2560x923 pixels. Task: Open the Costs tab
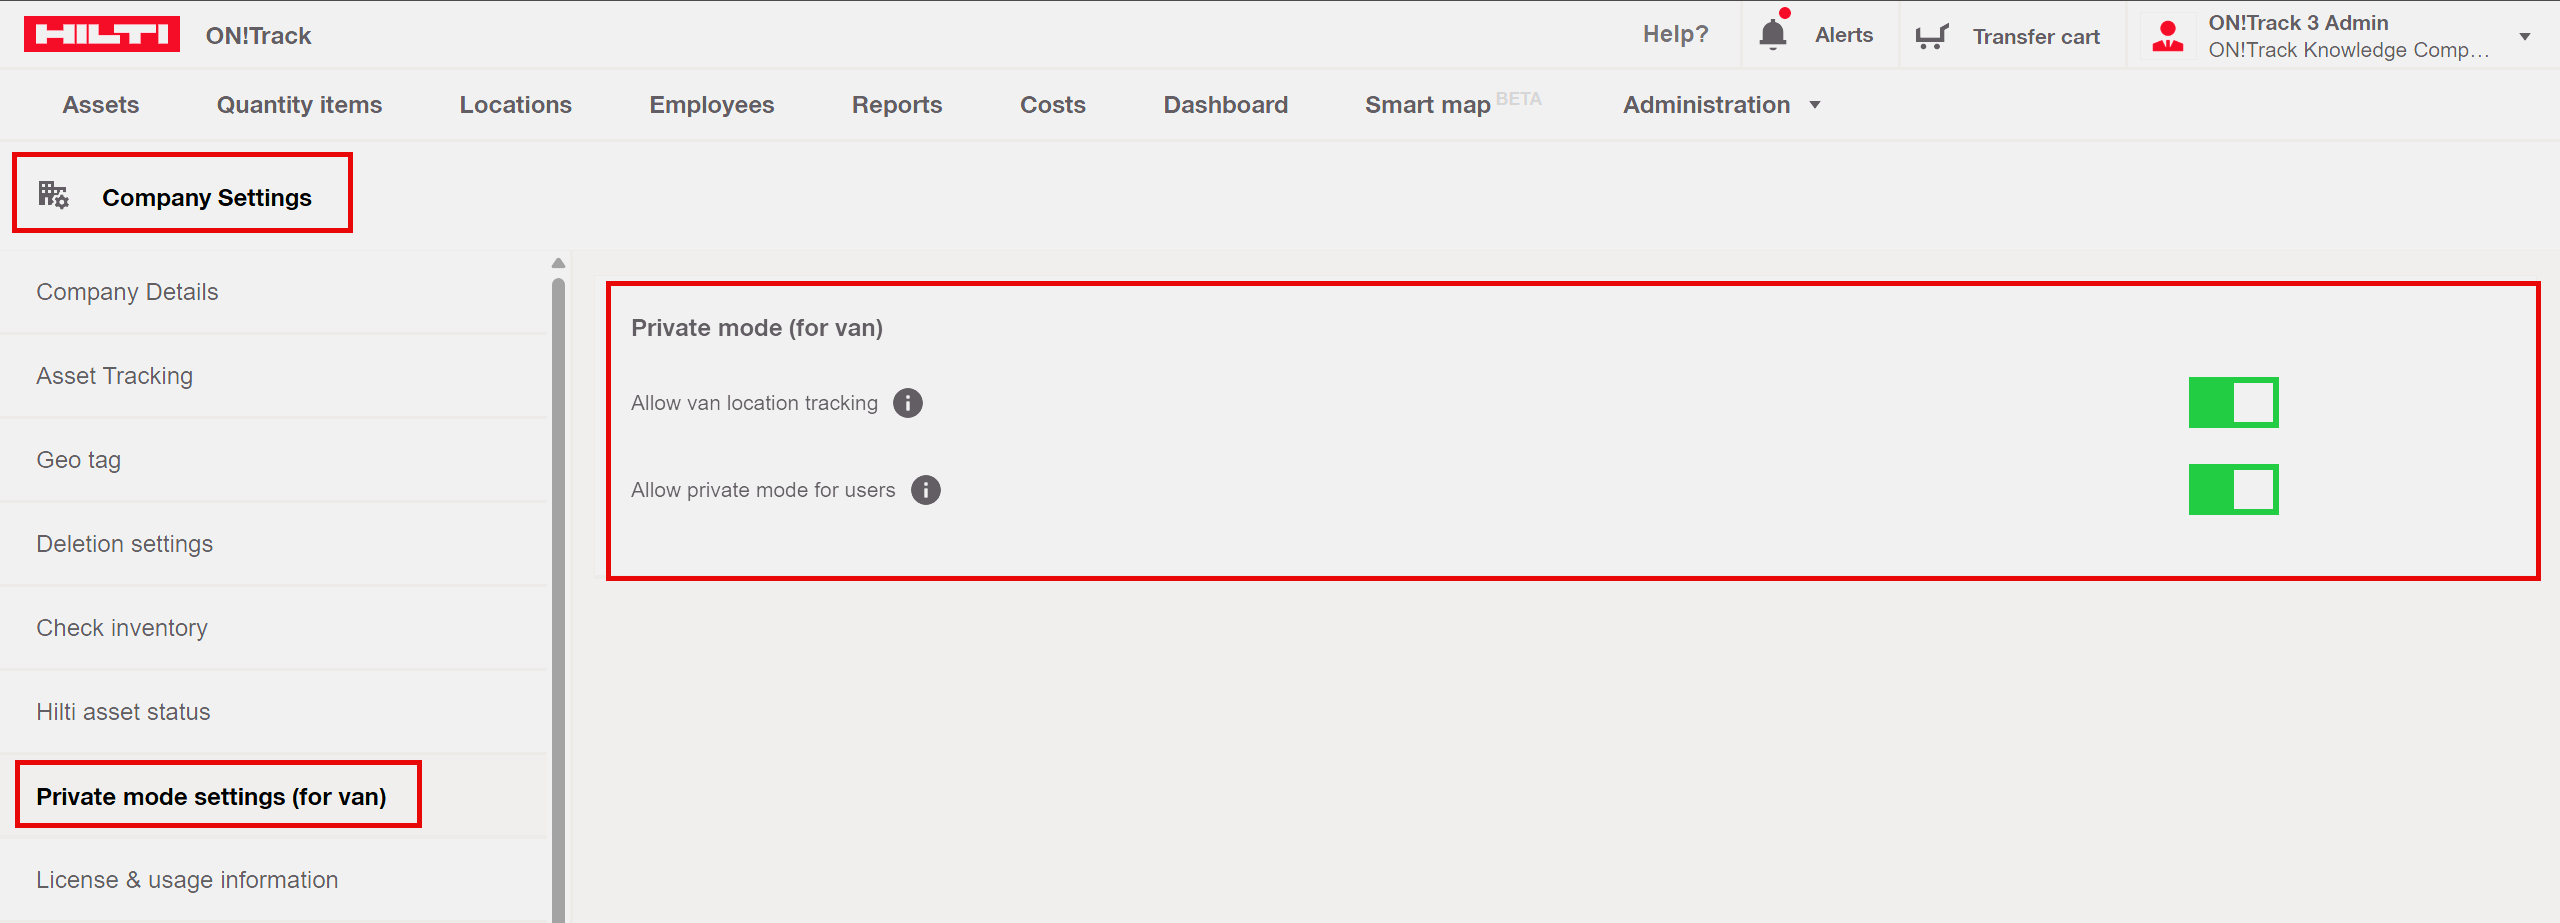(x=1053, y=105)
